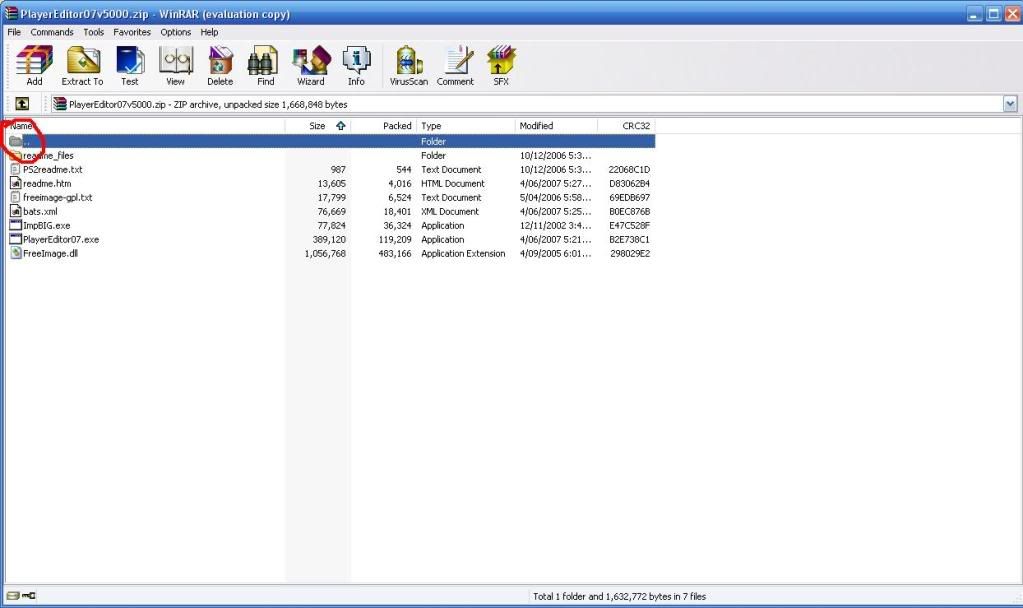The height and width of the screenshot is (608, 1023).
Task: Click the freeimage-gpl.txt file icon
Action: click(16, 197)
